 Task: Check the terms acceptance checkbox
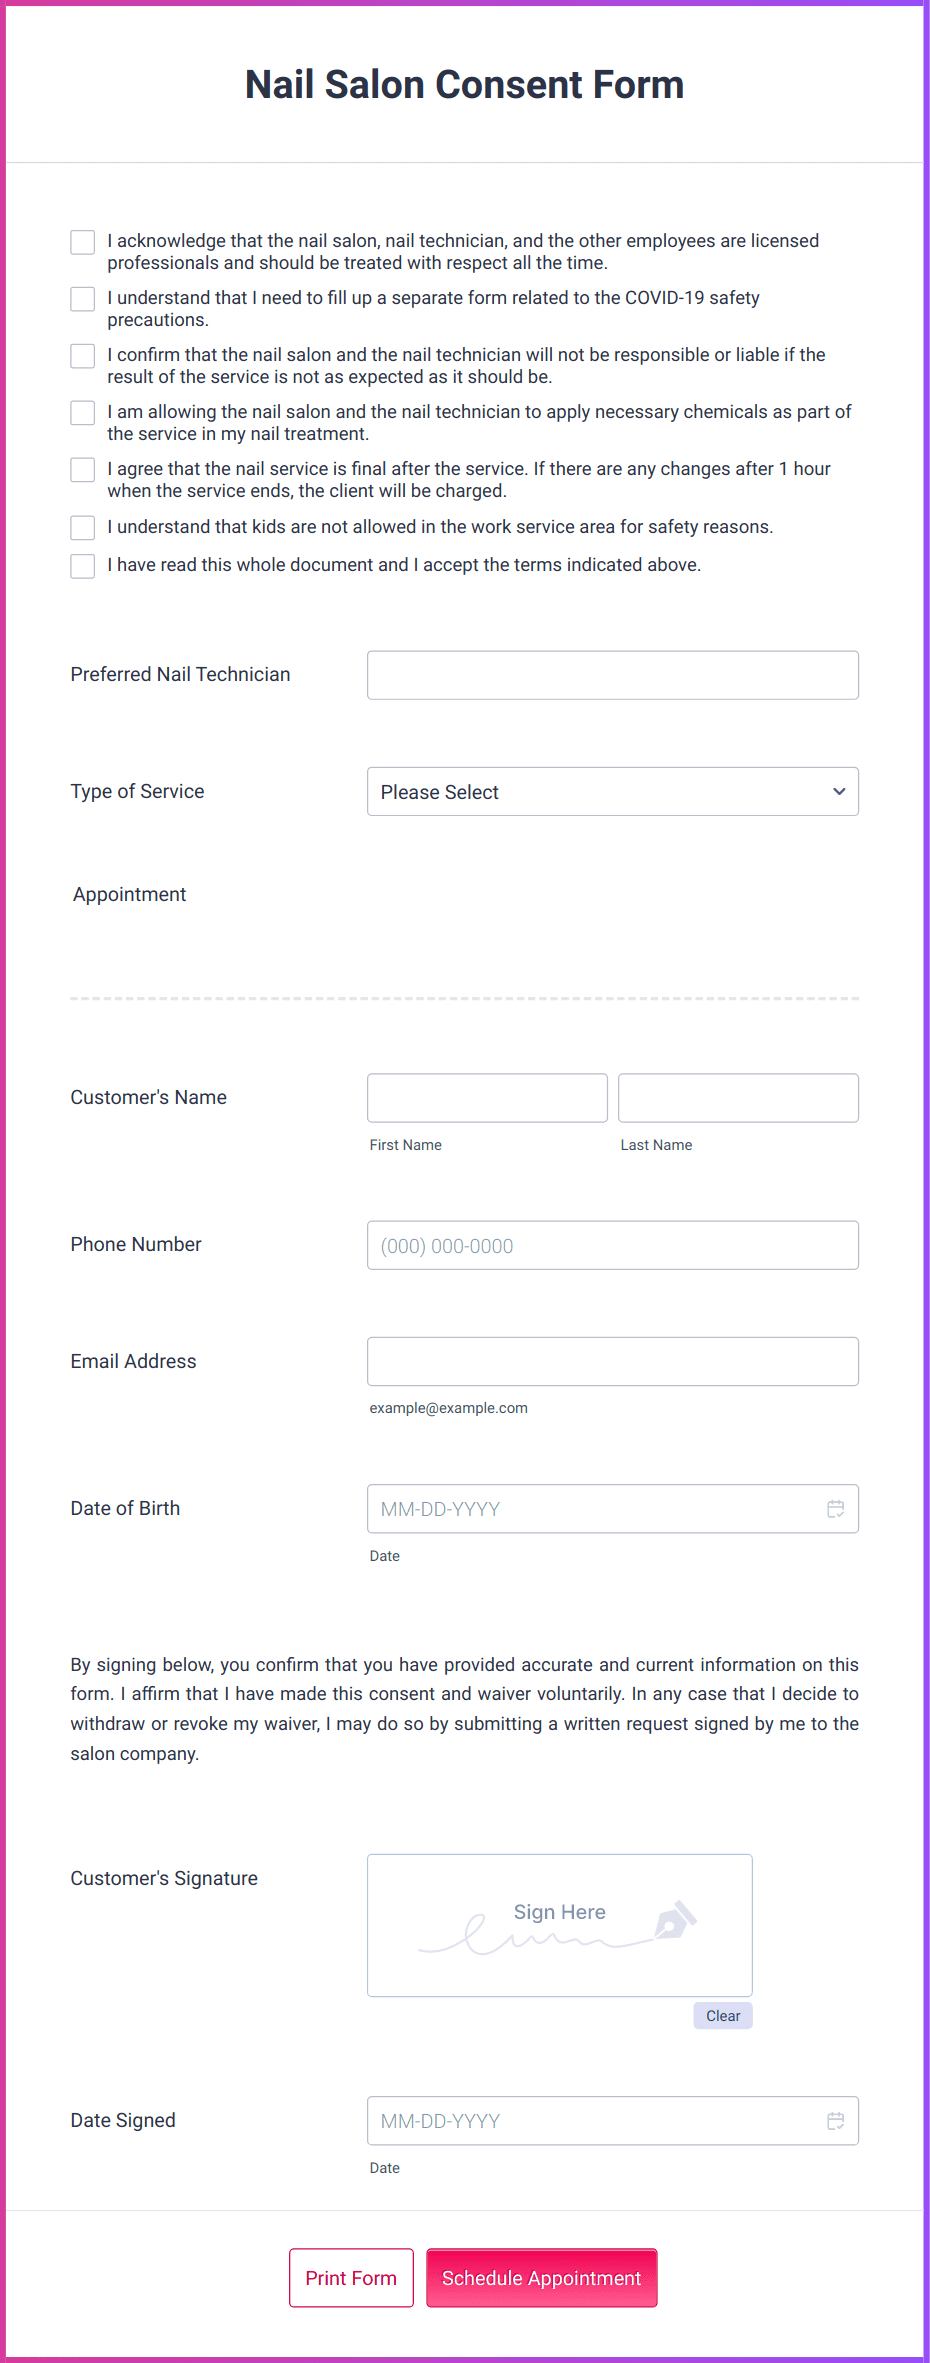point(82,566)
